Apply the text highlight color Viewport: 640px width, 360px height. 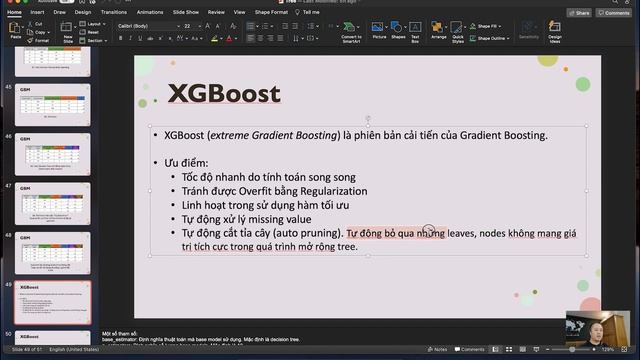coord(214,38)
